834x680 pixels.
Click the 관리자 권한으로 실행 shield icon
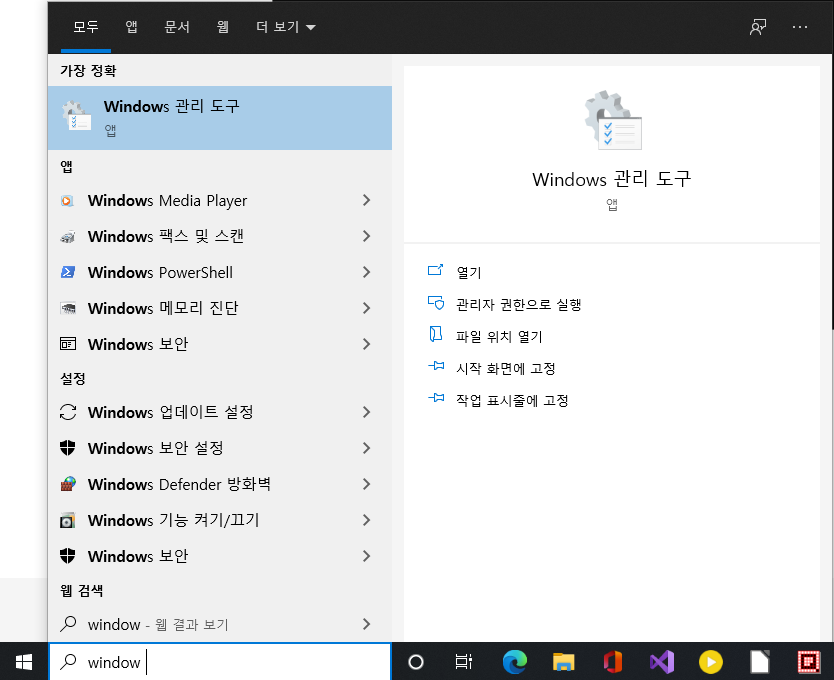436,303
